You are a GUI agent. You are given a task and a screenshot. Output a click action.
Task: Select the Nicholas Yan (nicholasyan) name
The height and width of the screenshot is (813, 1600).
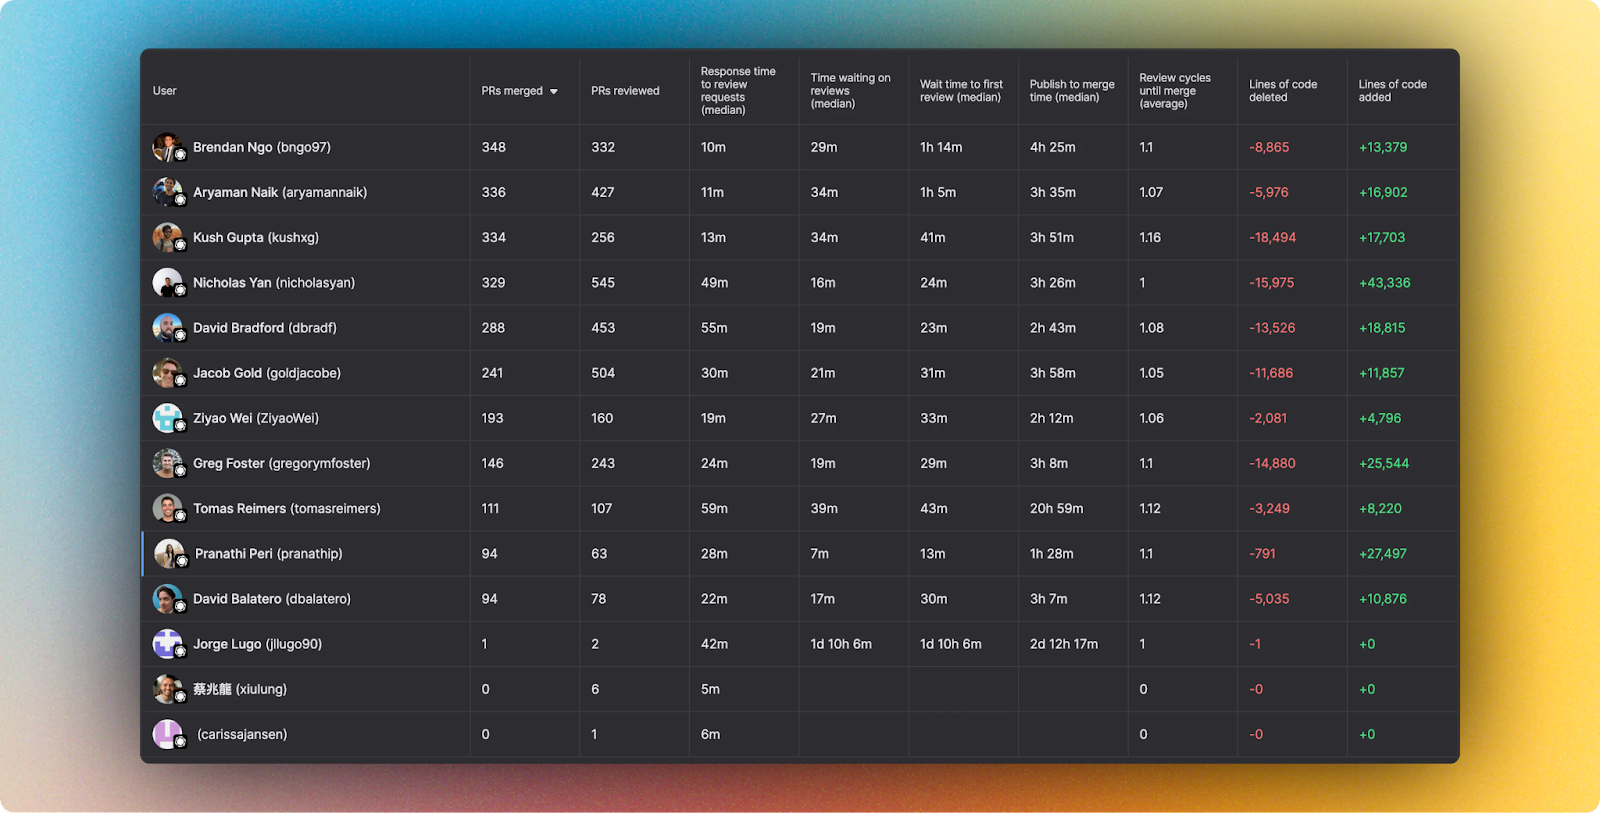(x=274, y=283)
